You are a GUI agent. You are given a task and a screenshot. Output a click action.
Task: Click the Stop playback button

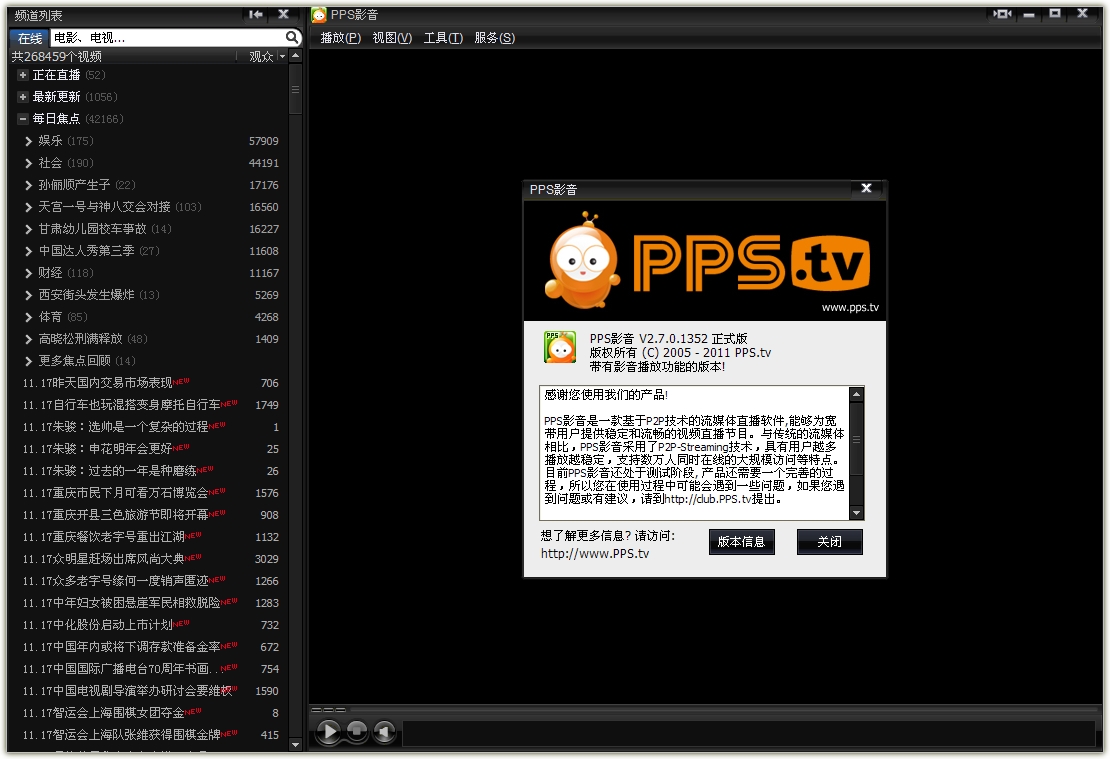(x=357, y=731)
